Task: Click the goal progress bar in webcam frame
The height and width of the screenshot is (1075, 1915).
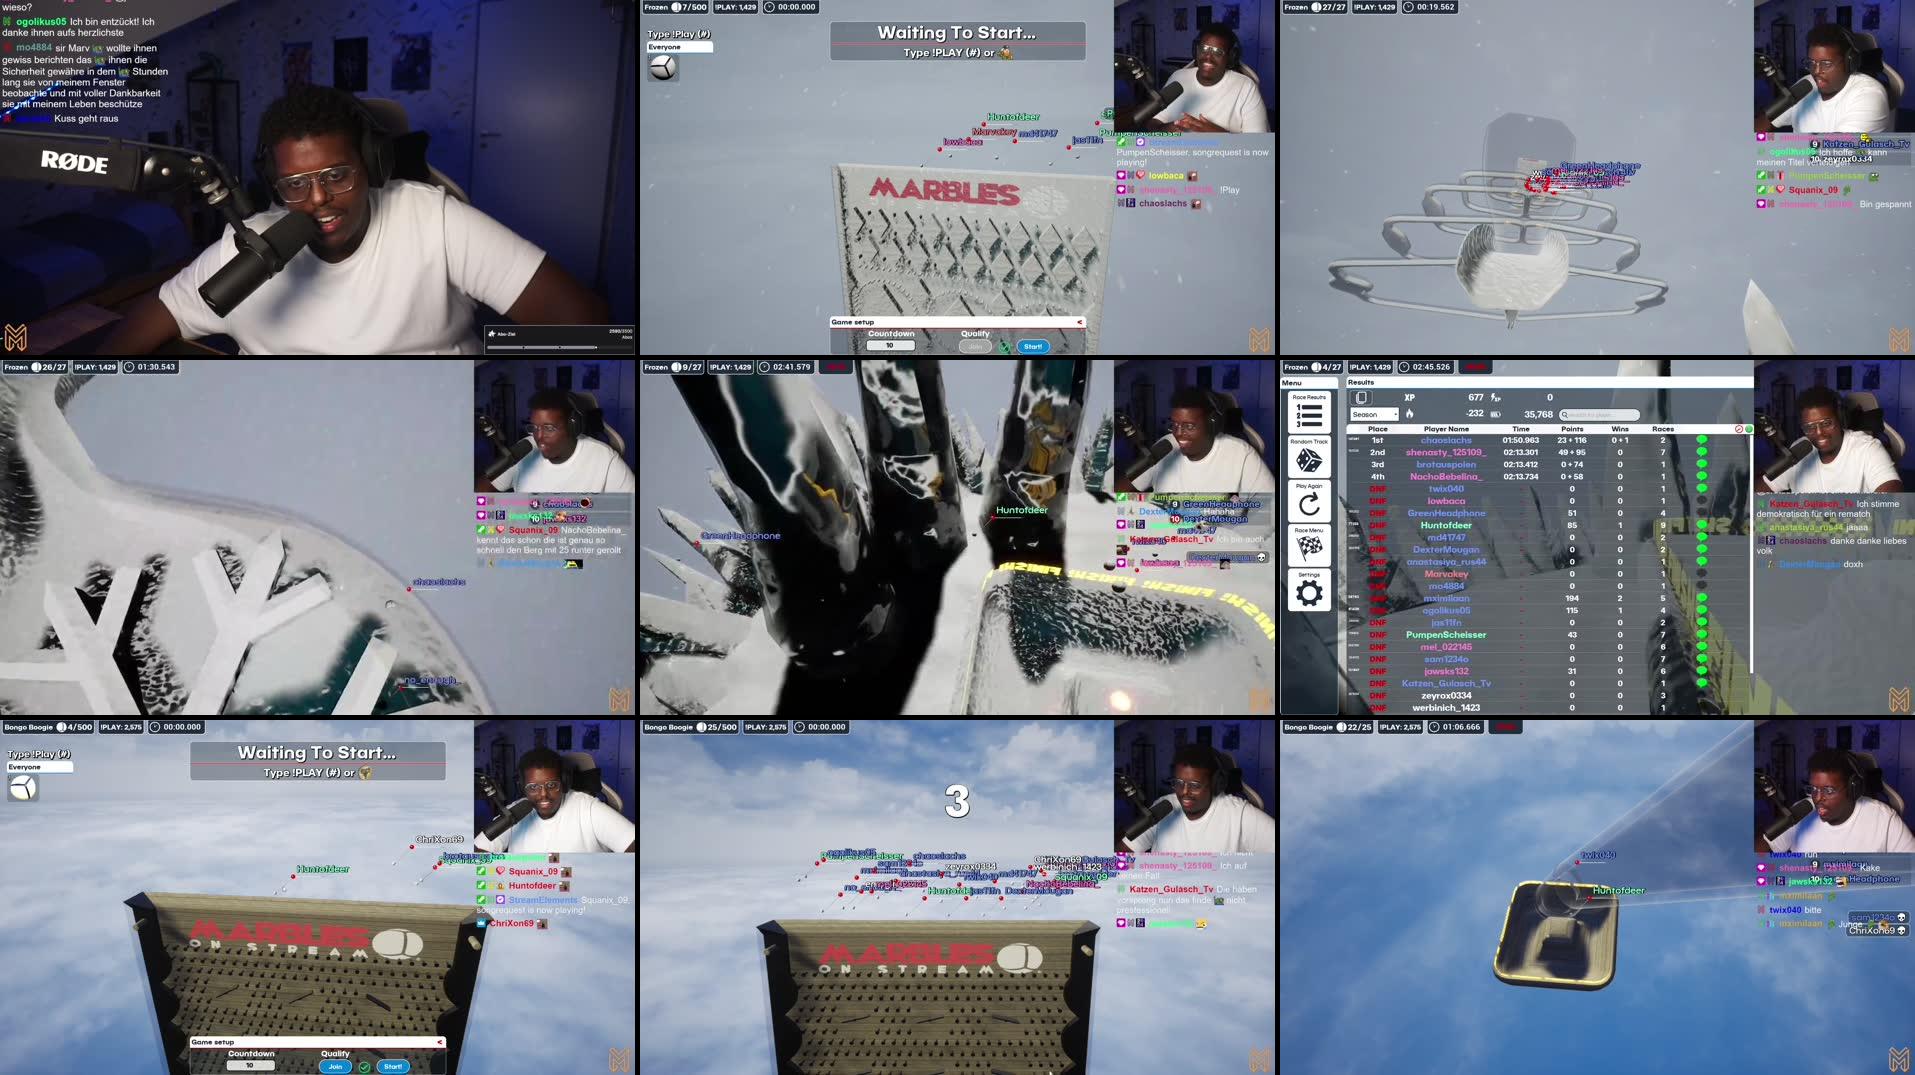Action: 560,346
